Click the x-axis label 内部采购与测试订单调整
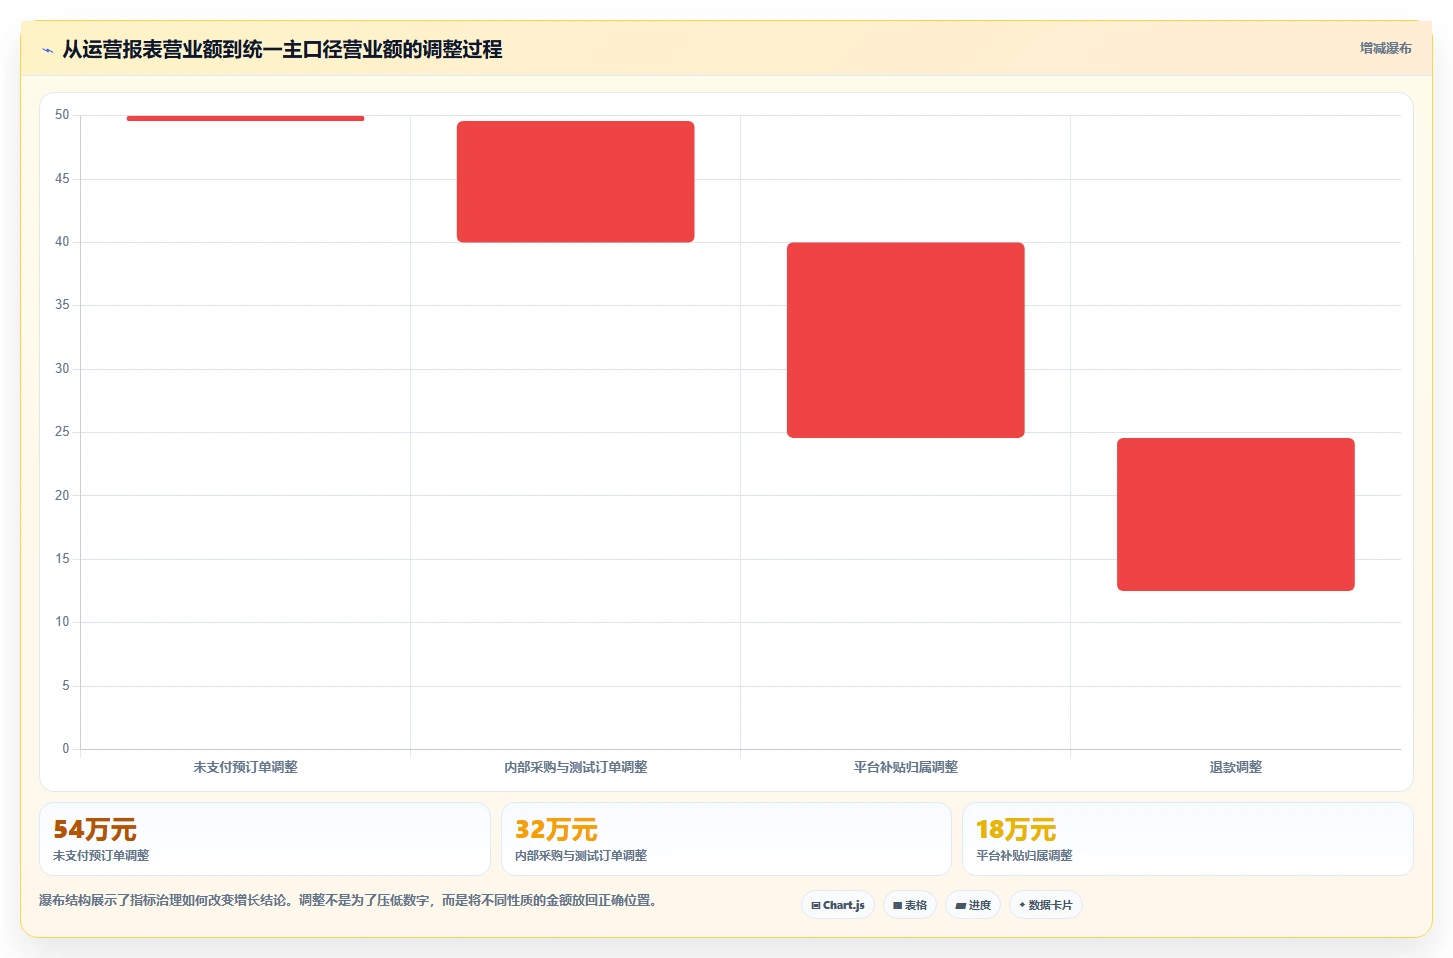Image resolution: width=1453 pixels, height=958 pixels. point(575,767)
